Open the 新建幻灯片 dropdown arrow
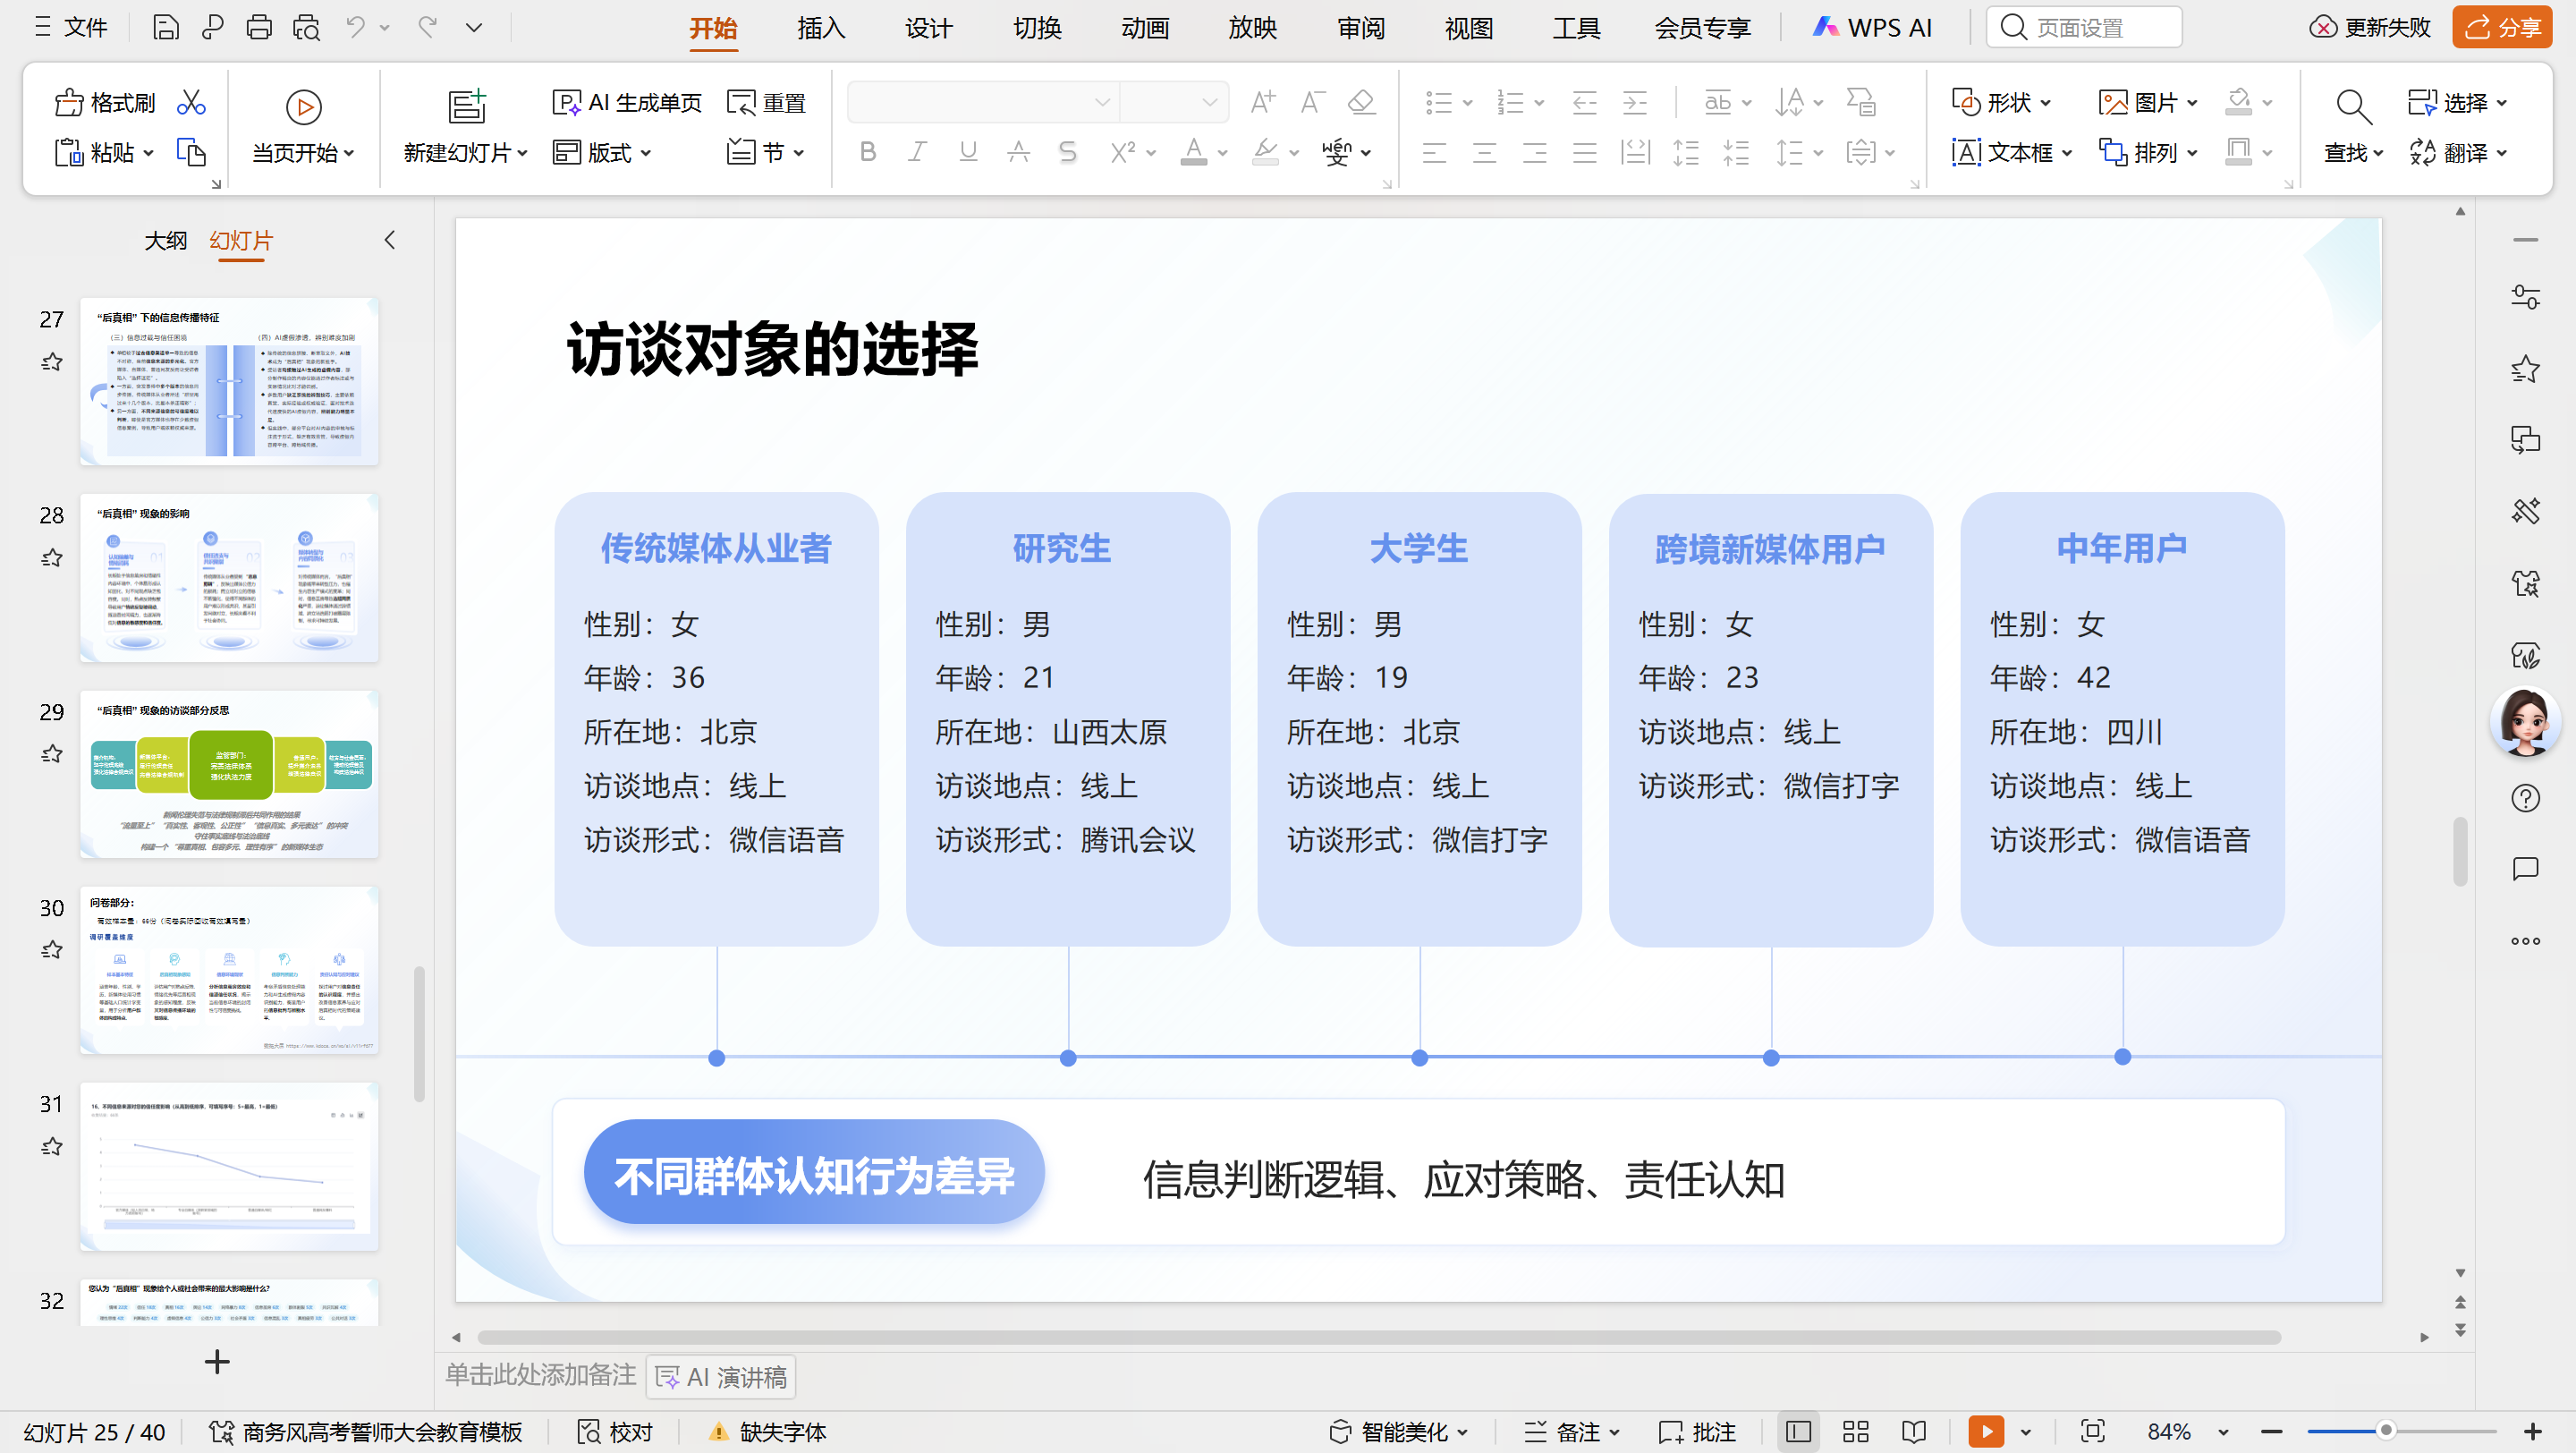 tap(524, 152)
